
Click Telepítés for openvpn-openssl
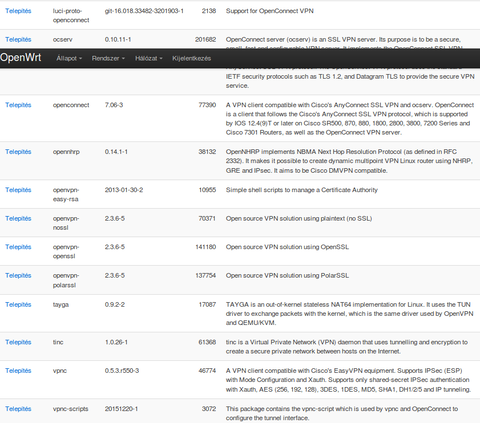(x=18, y=247)
